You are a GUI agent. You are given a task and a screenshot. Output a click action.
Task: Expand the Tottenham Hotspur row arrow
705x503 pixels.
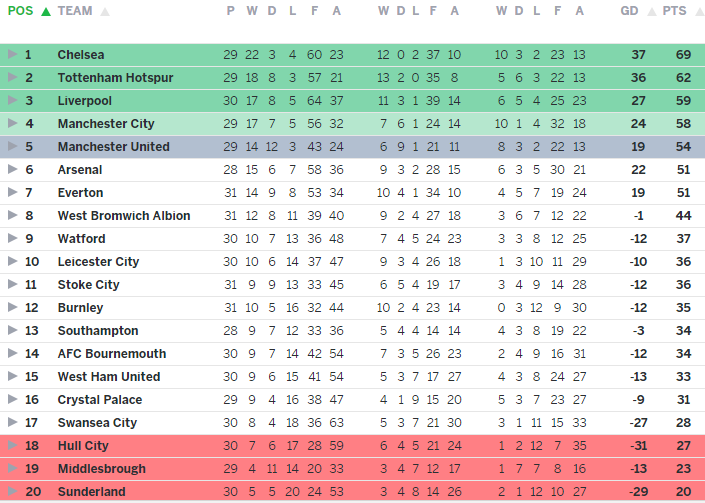[x=12, y=78]
